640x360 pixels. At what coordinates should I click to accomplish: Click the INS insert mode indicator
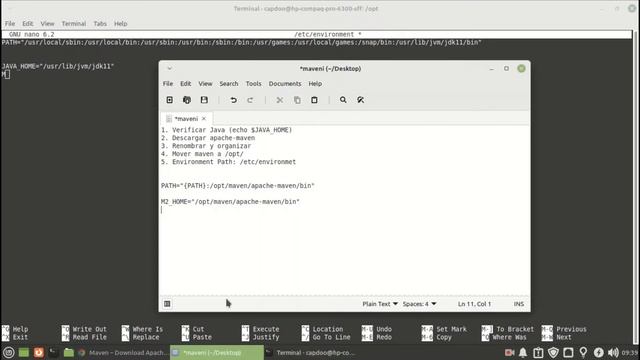[x=519, y=304]
